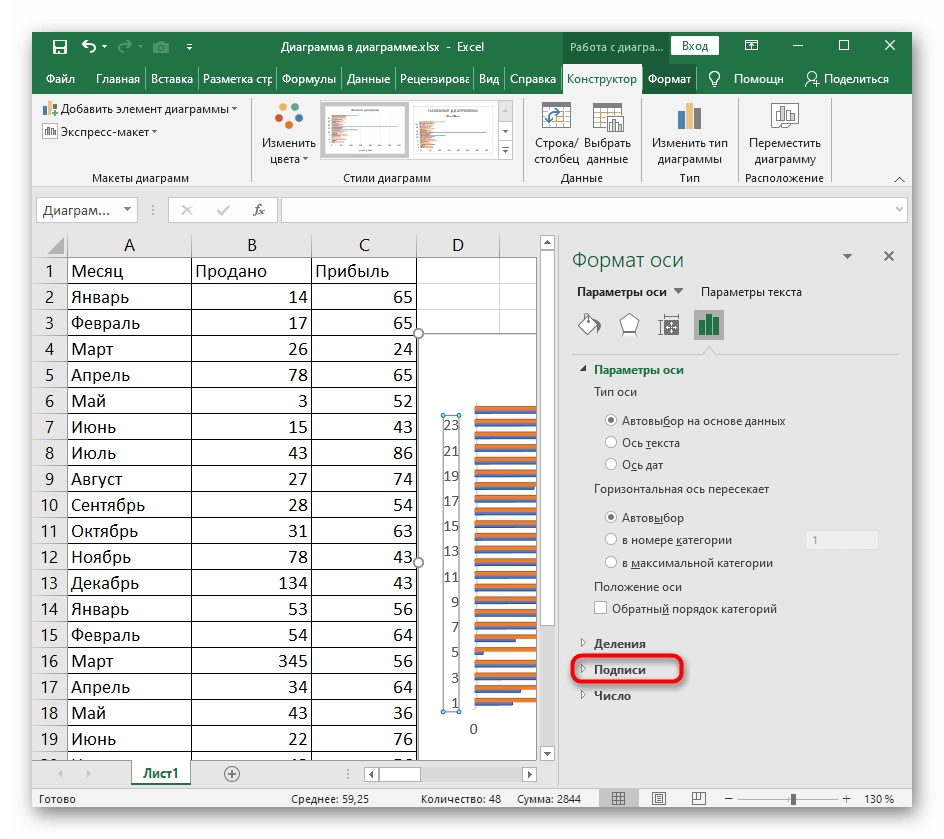Select Ось текста radio button
Viewport: 944px width, 839px height.
click(611, 442)
